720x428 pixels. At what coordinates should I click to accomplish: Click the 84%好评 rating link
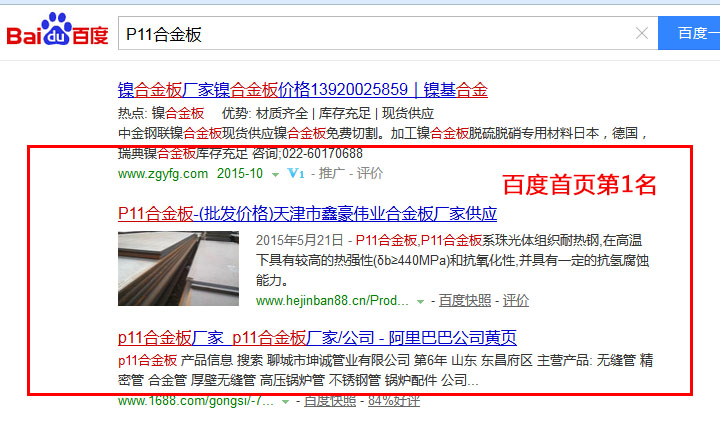[x=394, y=401]
